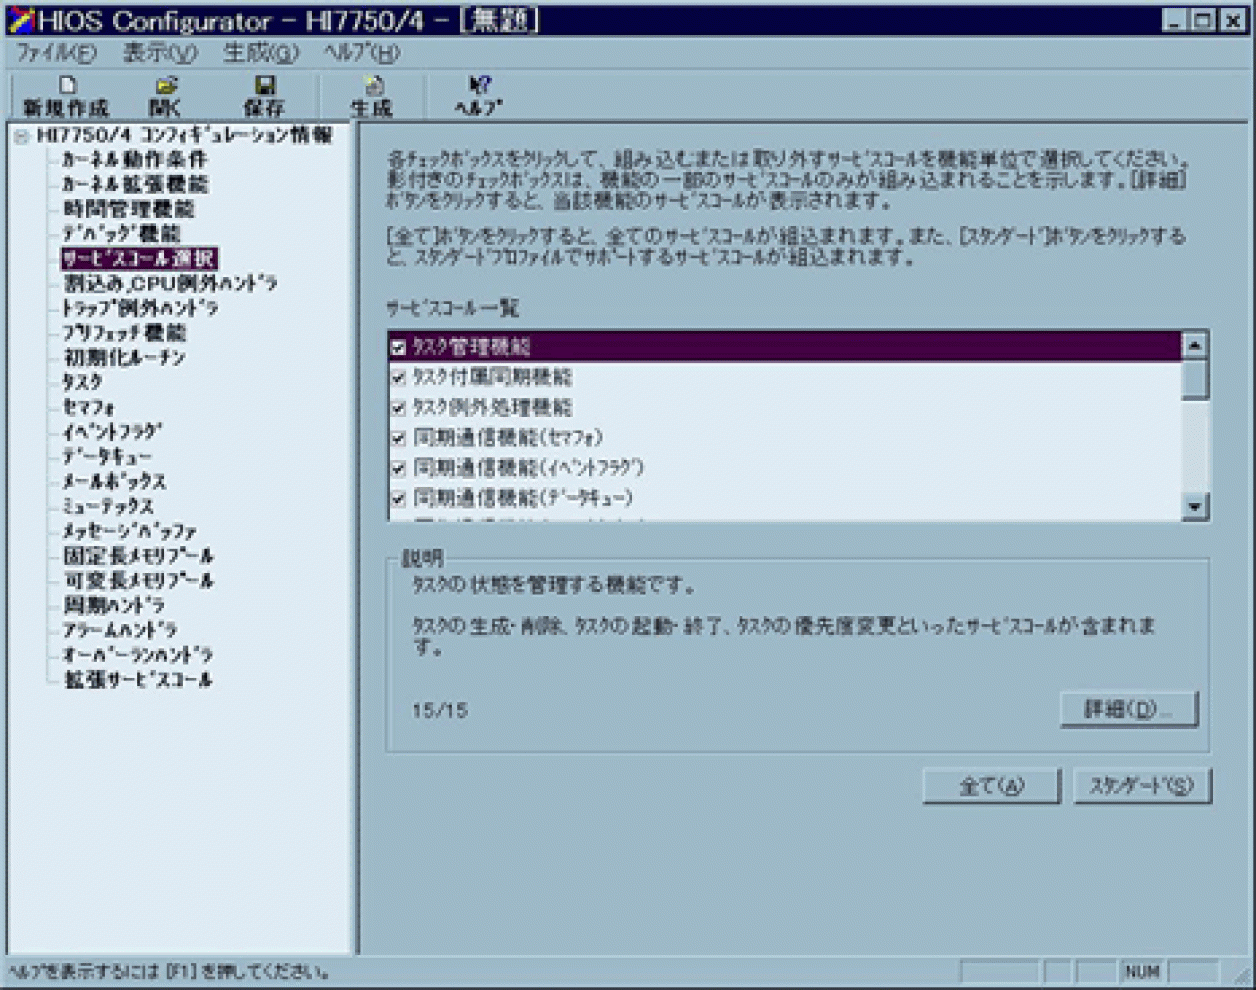Disable 同期通信機能（セマフォ） checkbox
The height and width of the screenshot is (990, 1256).
click(396, 437)
